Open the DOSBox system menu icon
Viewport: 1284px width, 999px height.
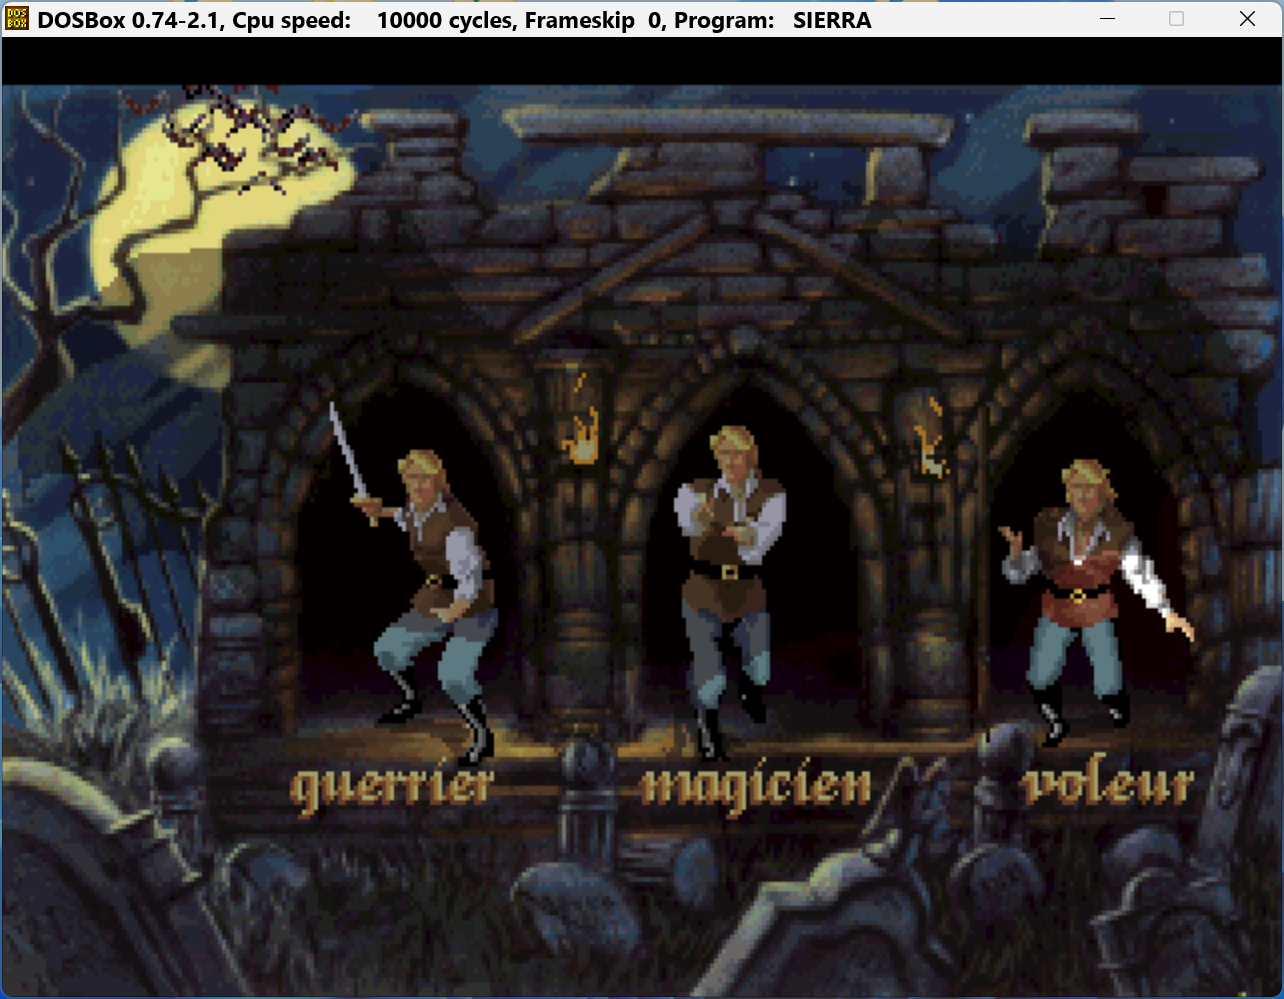coord(18,18)
